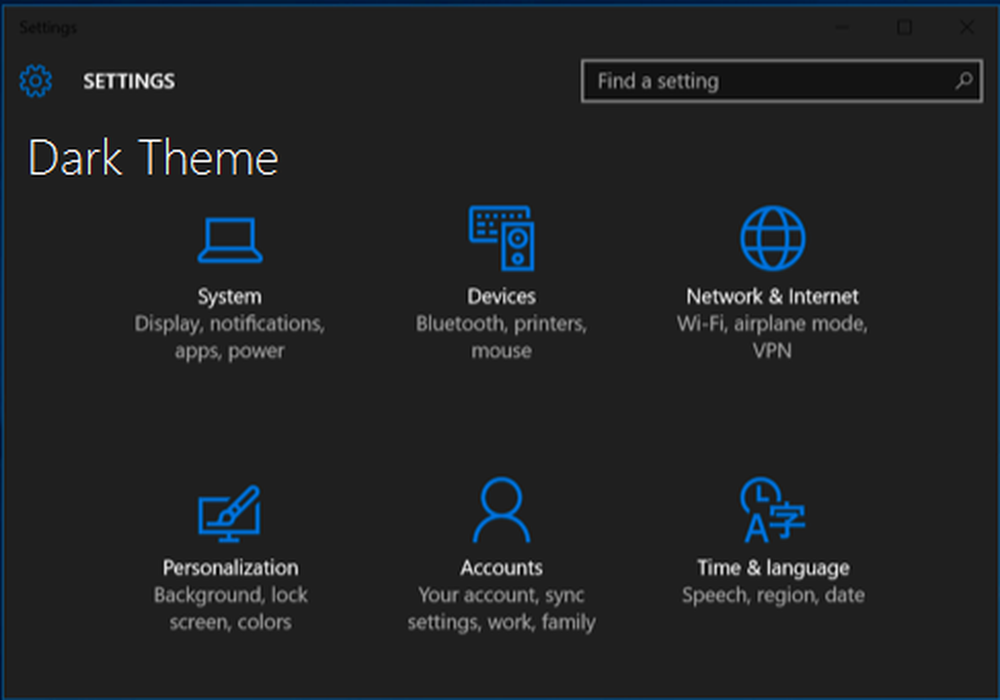Screen dimensions: 1000x700
Task: Select the Network & Internet label
Action: pos(772,296)
